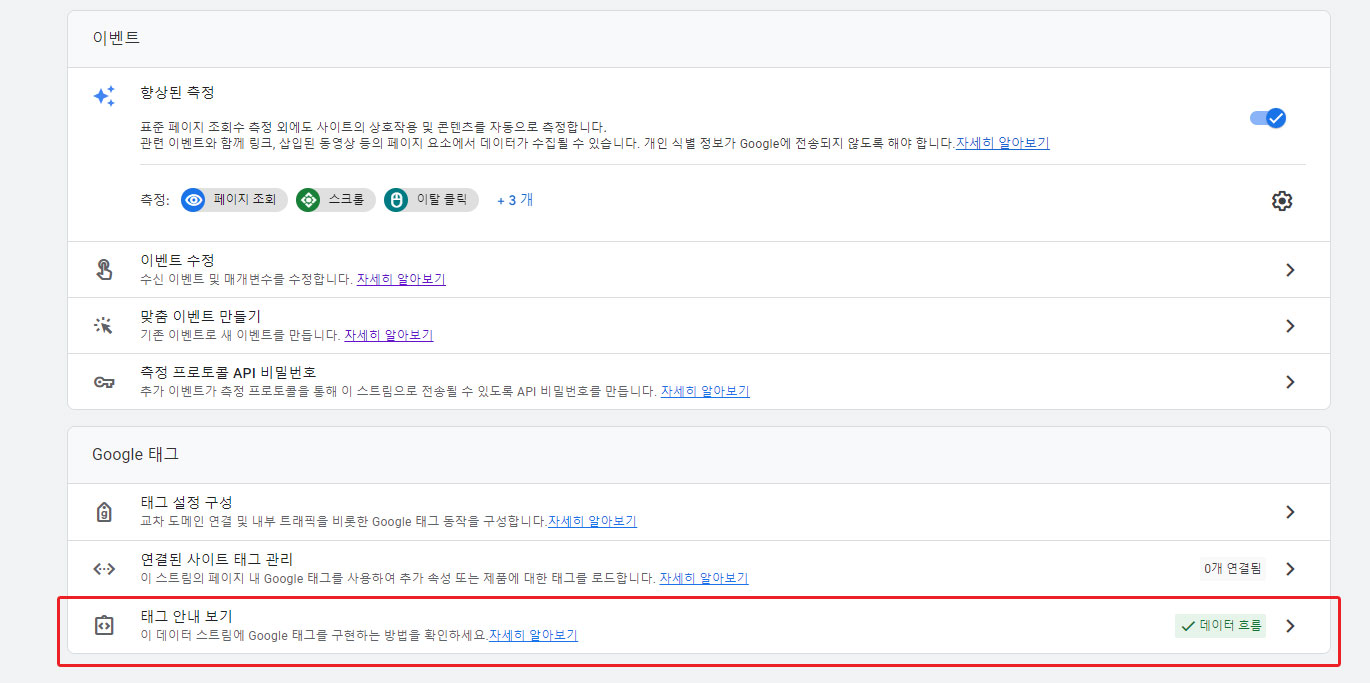
Task: Expand 태그 설정 구성 with its chevron
Action: point(1290,512)
